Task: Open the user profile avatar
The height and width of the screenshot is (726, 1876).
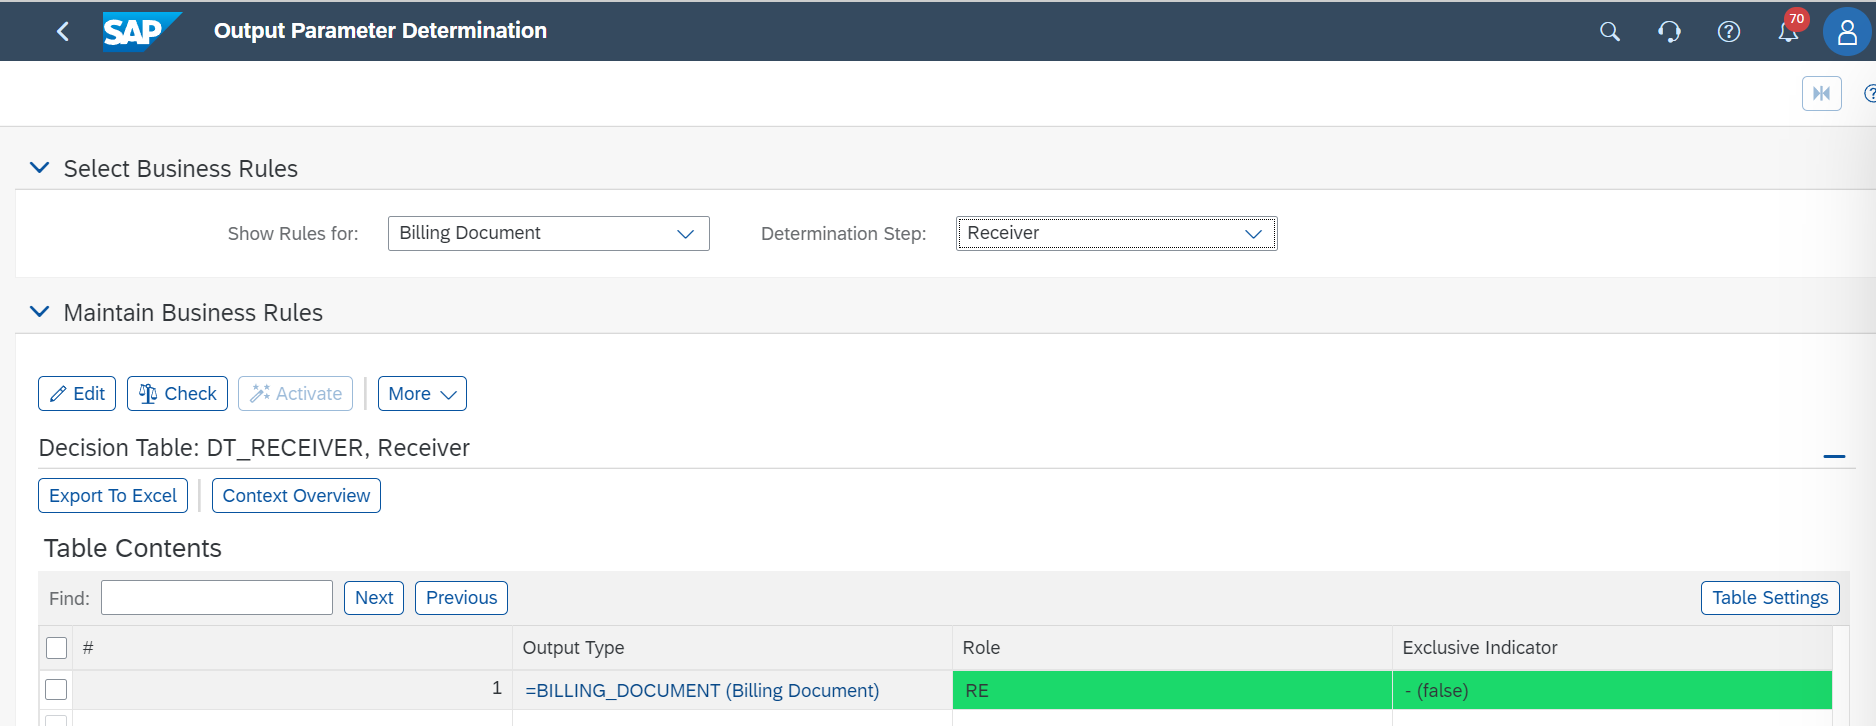Action: click(1846, 33)
